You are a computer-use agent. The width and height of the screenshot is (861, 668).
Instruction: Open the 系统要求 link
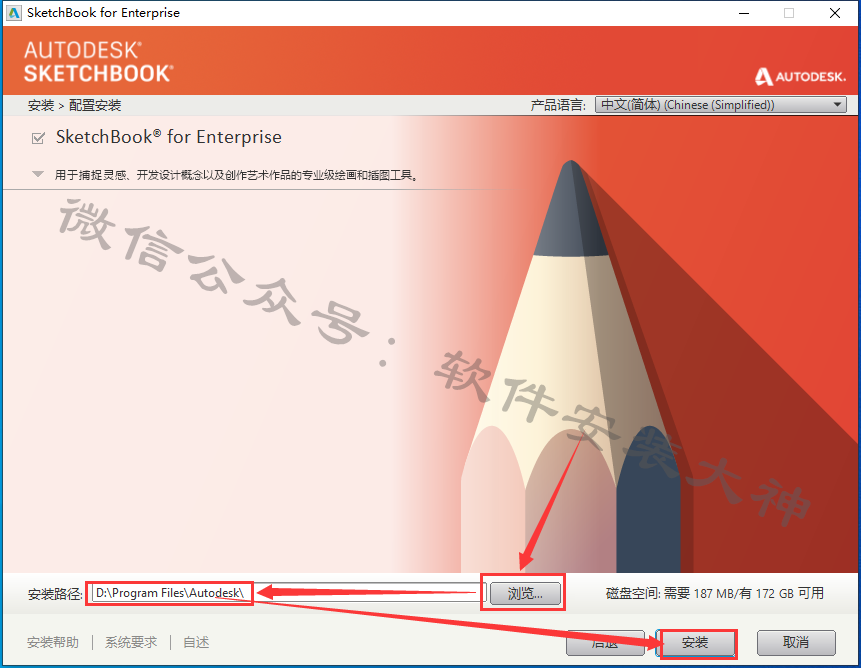click(x=131, y=642)
